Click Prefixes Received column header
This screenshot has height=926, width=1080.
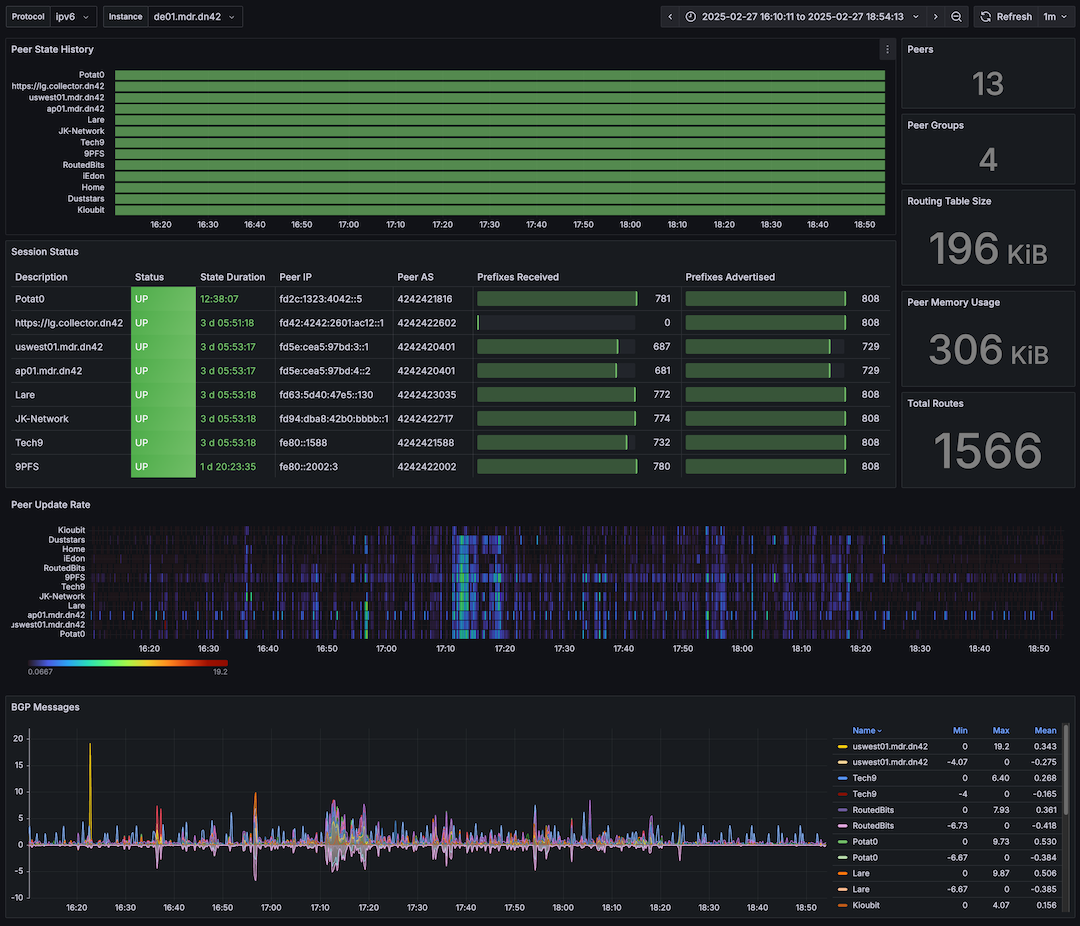coord(518,277)
